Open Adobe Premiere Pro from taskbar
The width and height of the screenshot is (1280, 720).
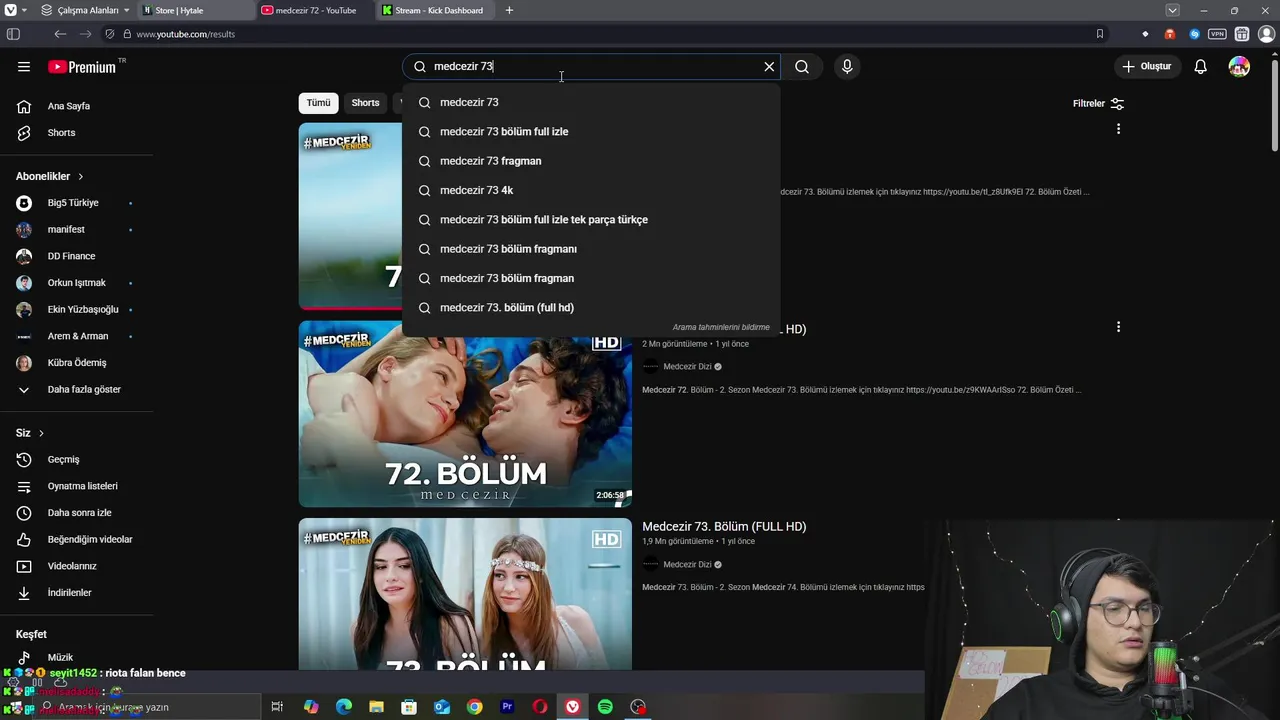click(x=507, y=707)
